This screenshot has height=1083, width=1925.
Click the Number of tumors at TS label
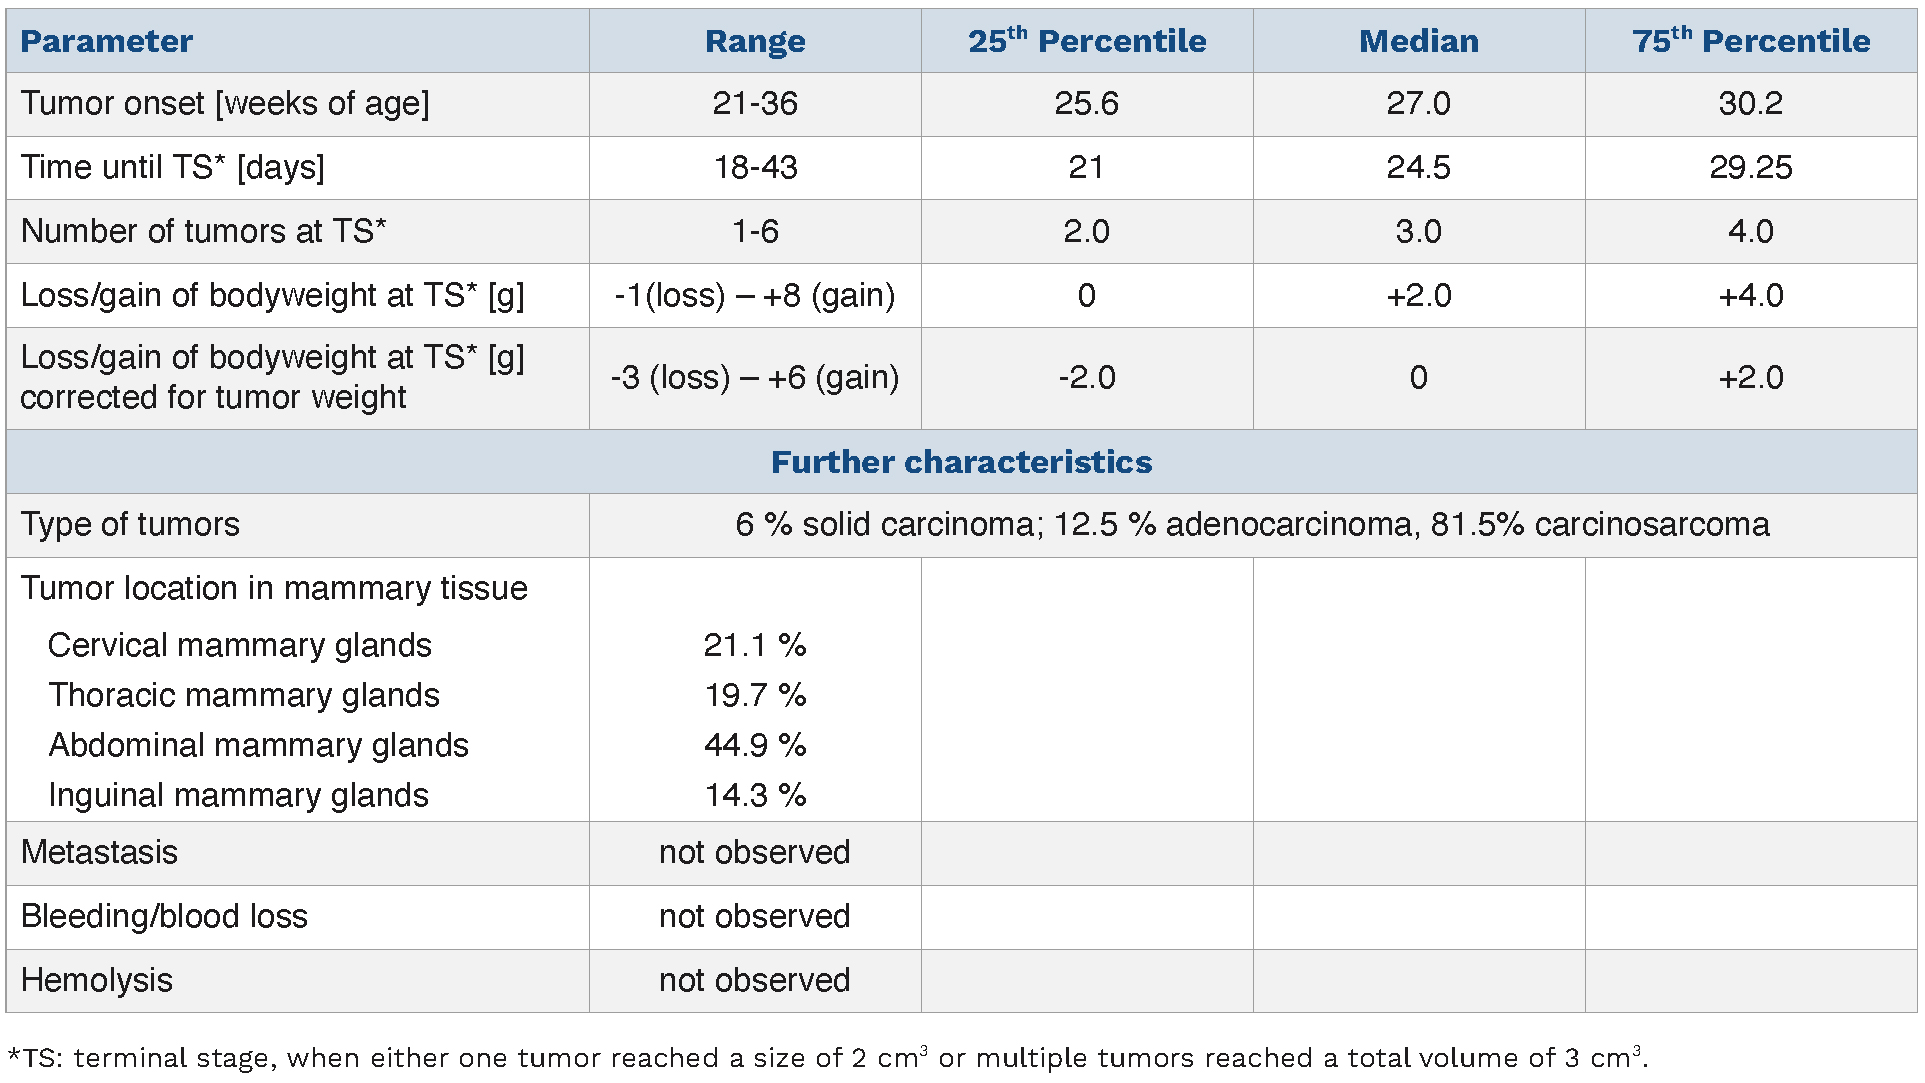pos(203,231)
